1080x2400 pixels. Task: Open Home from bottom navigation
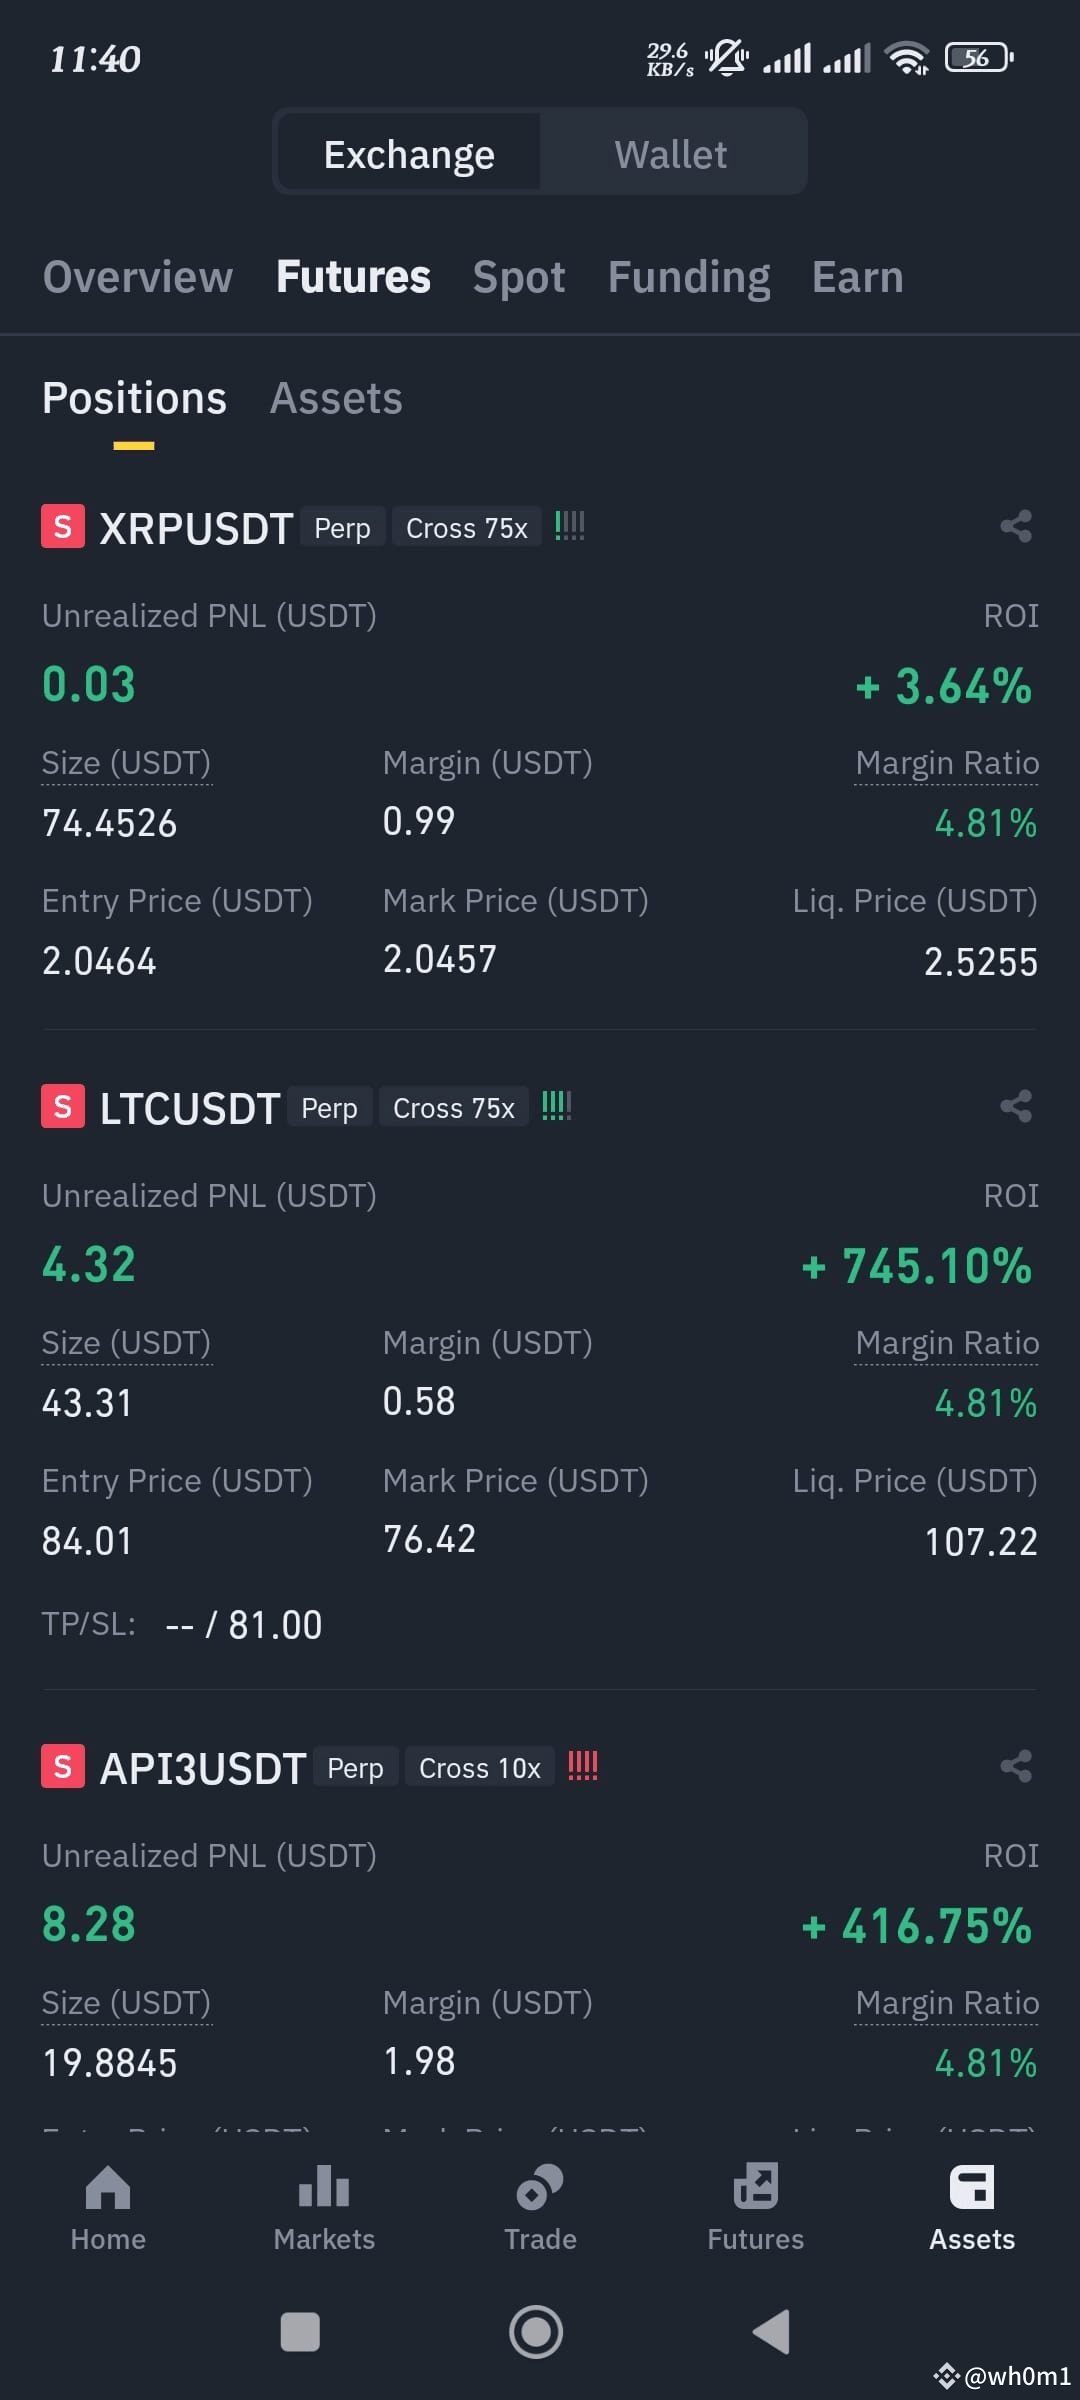(x=108, y=2208)
